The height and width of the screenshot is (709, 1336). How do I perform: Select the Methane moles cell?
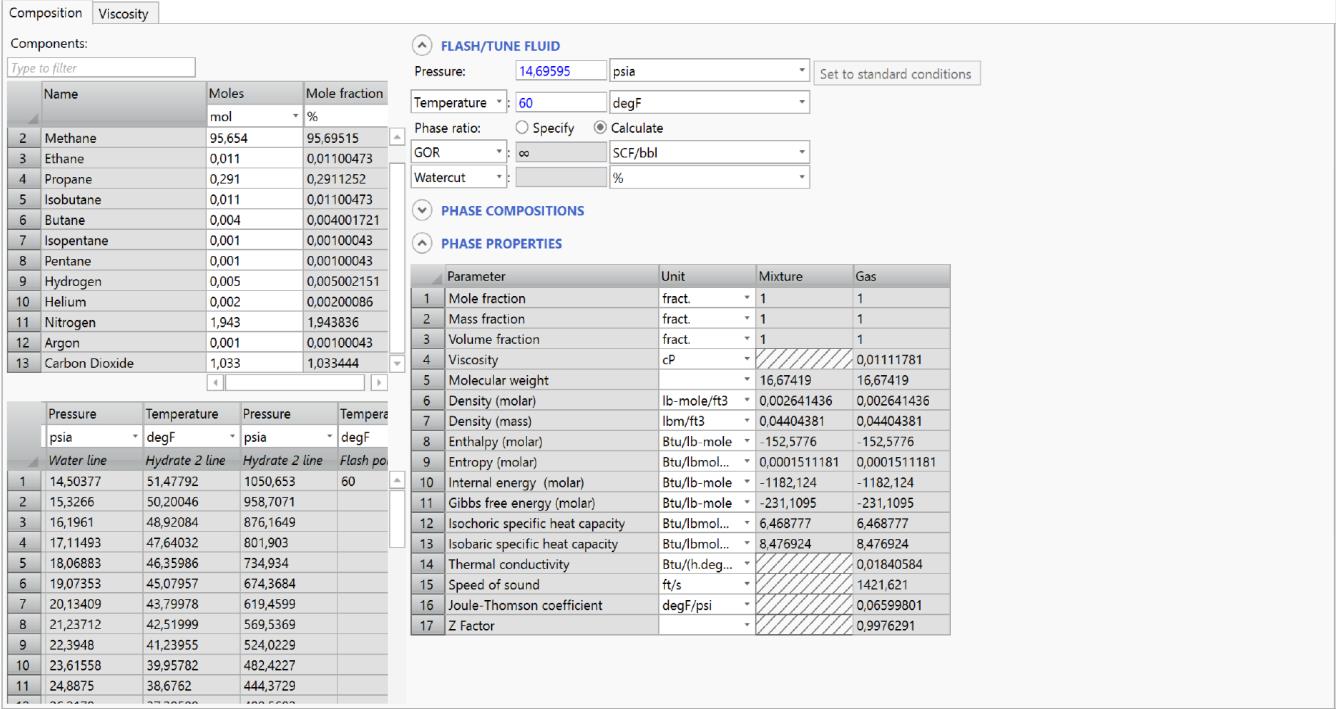point(253,138)
